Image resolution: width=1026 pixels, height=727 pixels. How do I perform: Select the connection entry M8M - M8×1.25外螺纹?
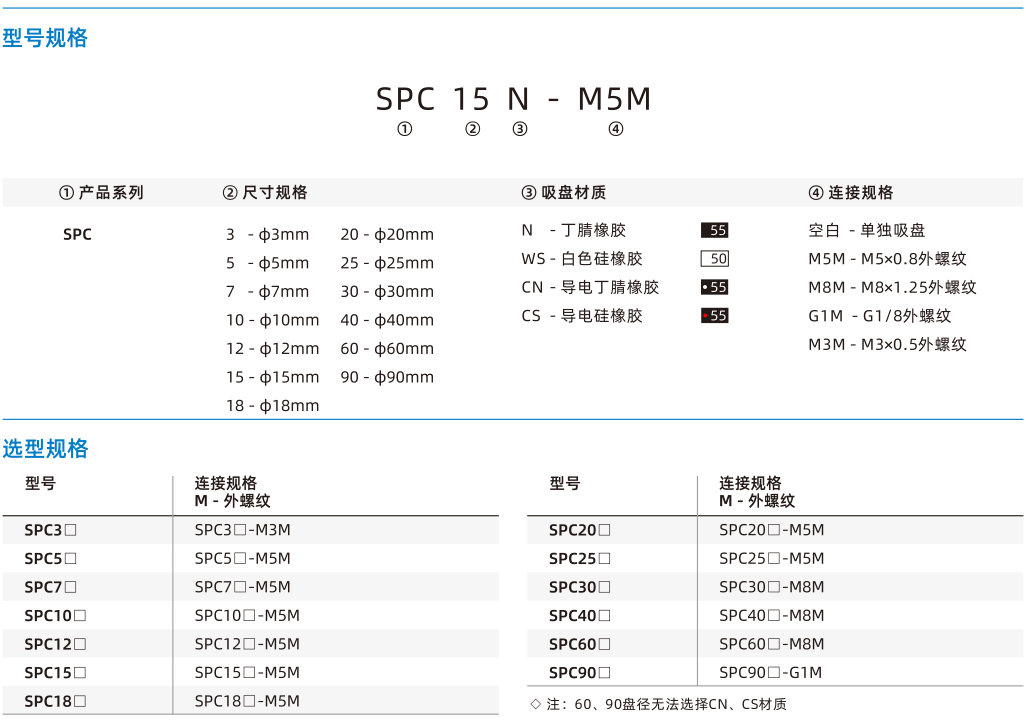click(893, 287)
